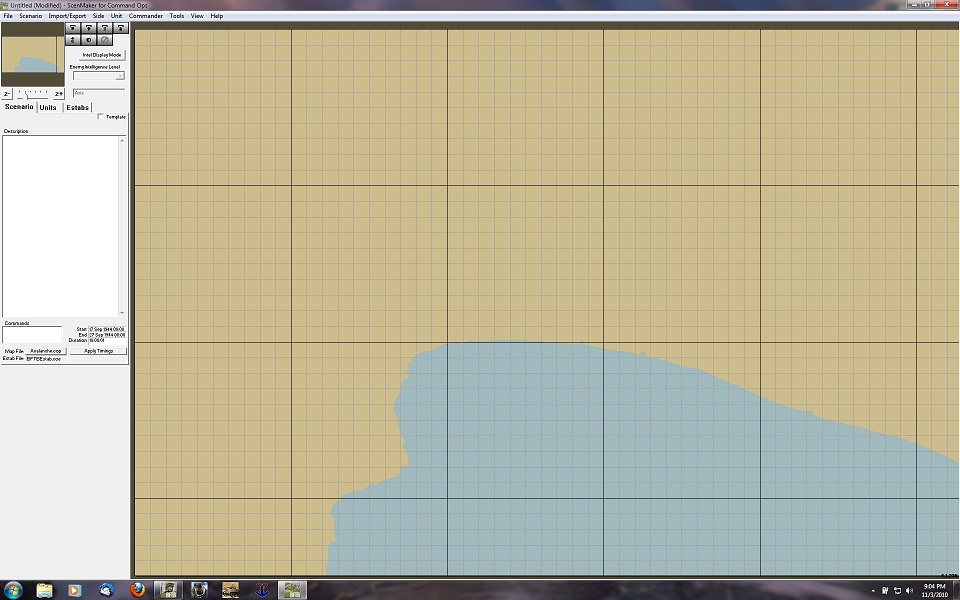
Task: Click the soldier BFTB taskbar icon
Action: (168, 590)
